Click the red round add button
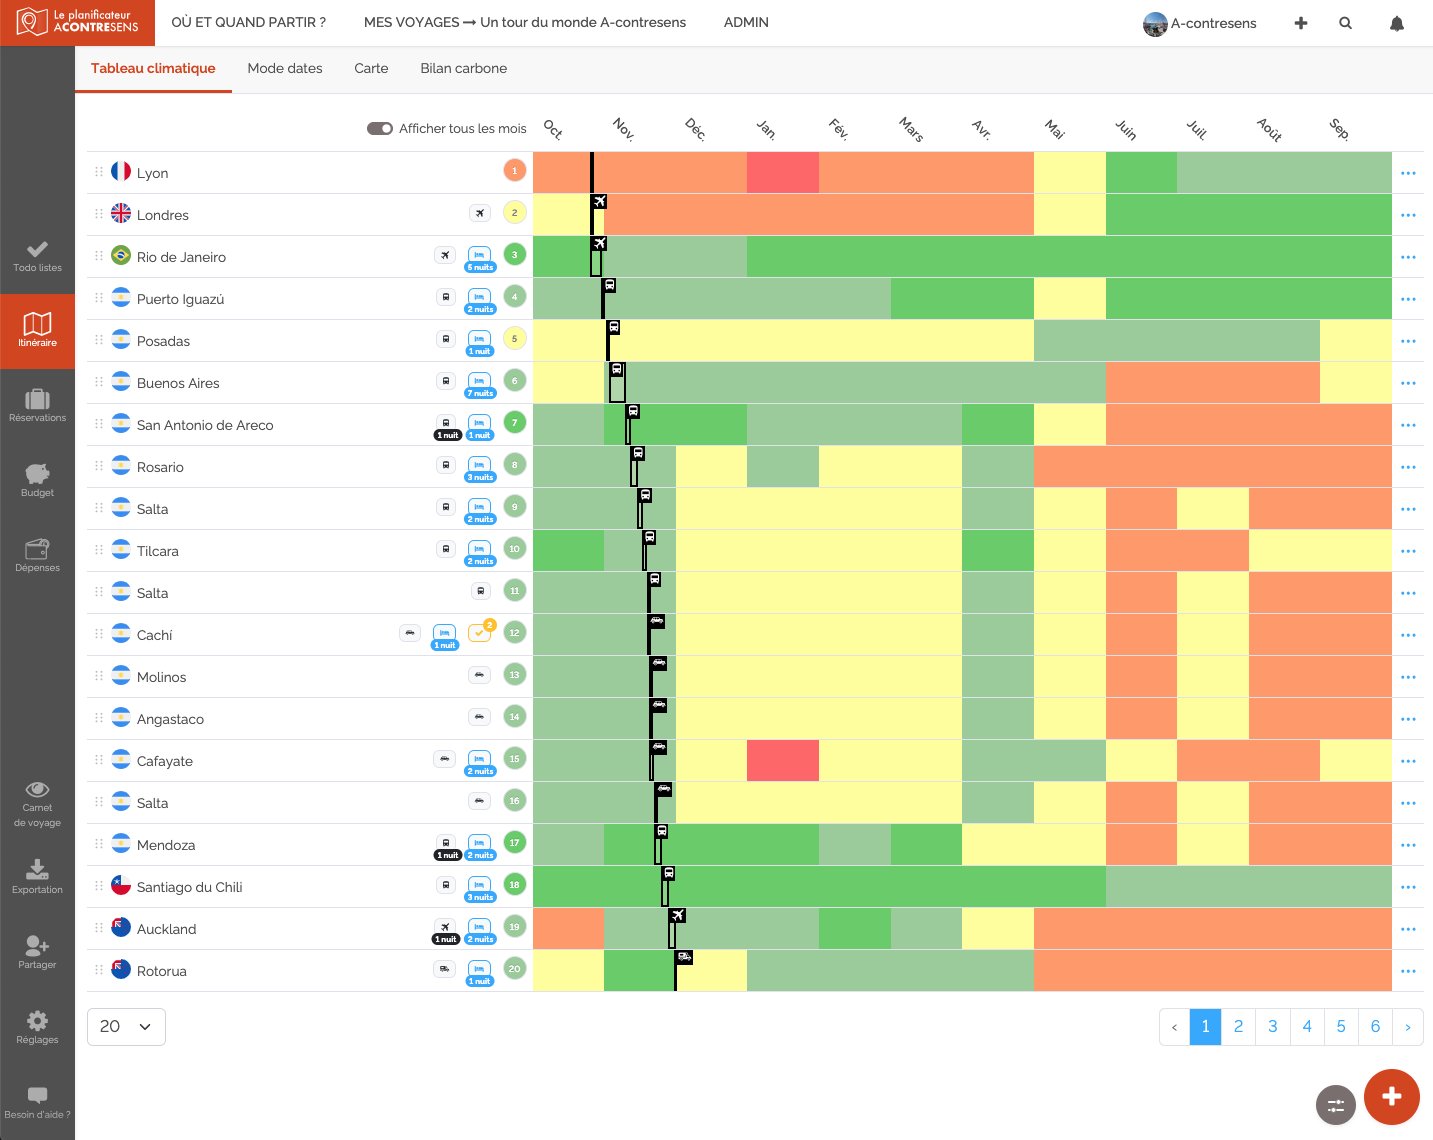This screenshot has height=1140, width=1433. pyautogui.click(x=1391, y=1097)
